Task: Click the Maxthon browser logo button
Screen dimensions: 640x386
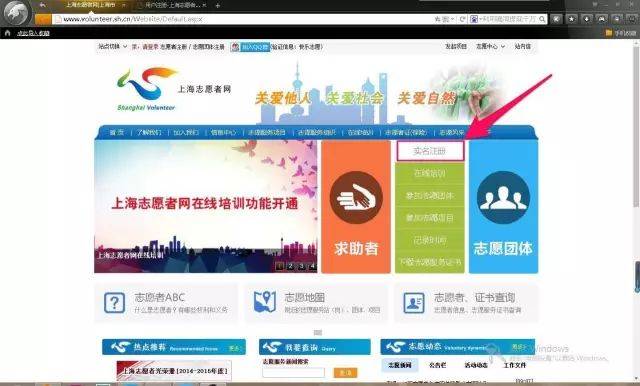Action: [16, 13]
